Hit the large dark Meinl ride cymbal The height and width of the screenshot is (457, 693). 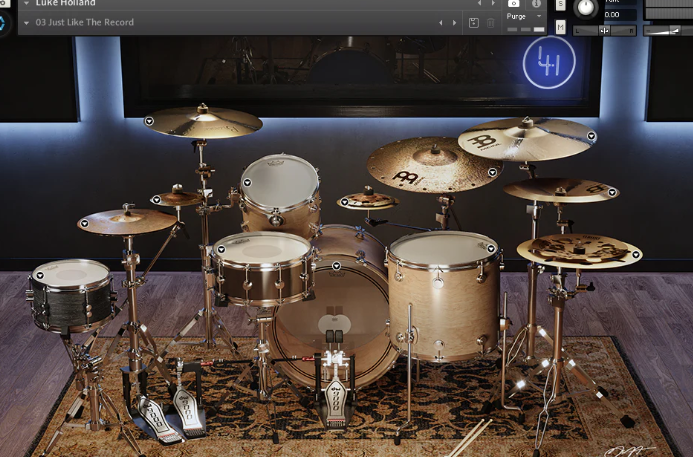click(x=435, y=164)
